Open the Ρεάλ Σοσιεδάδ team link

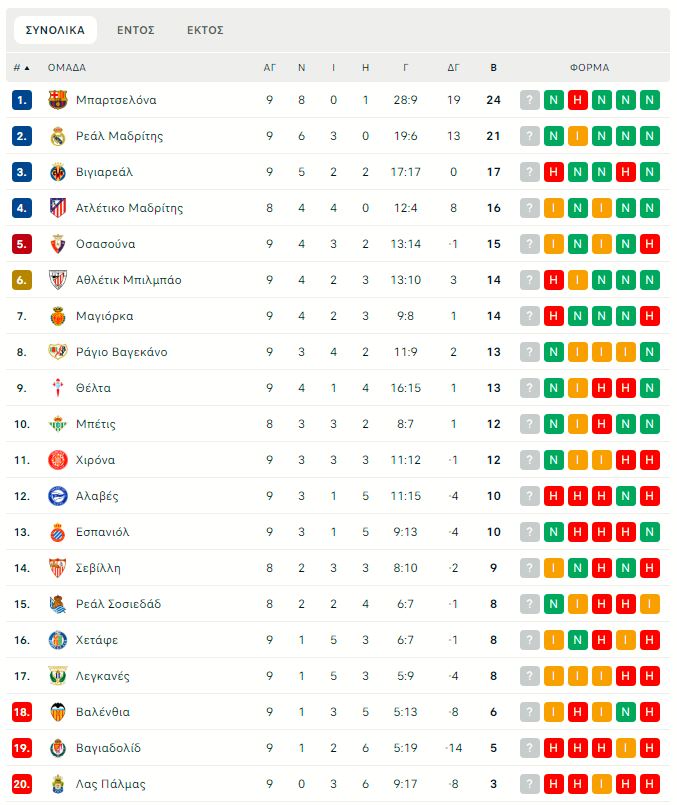tap(118, 604)
